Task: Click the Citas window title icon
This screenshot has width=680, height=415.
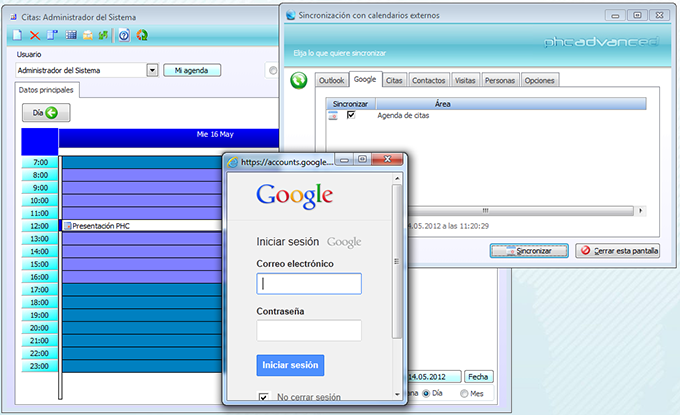Action: click(x=13, y=17)
